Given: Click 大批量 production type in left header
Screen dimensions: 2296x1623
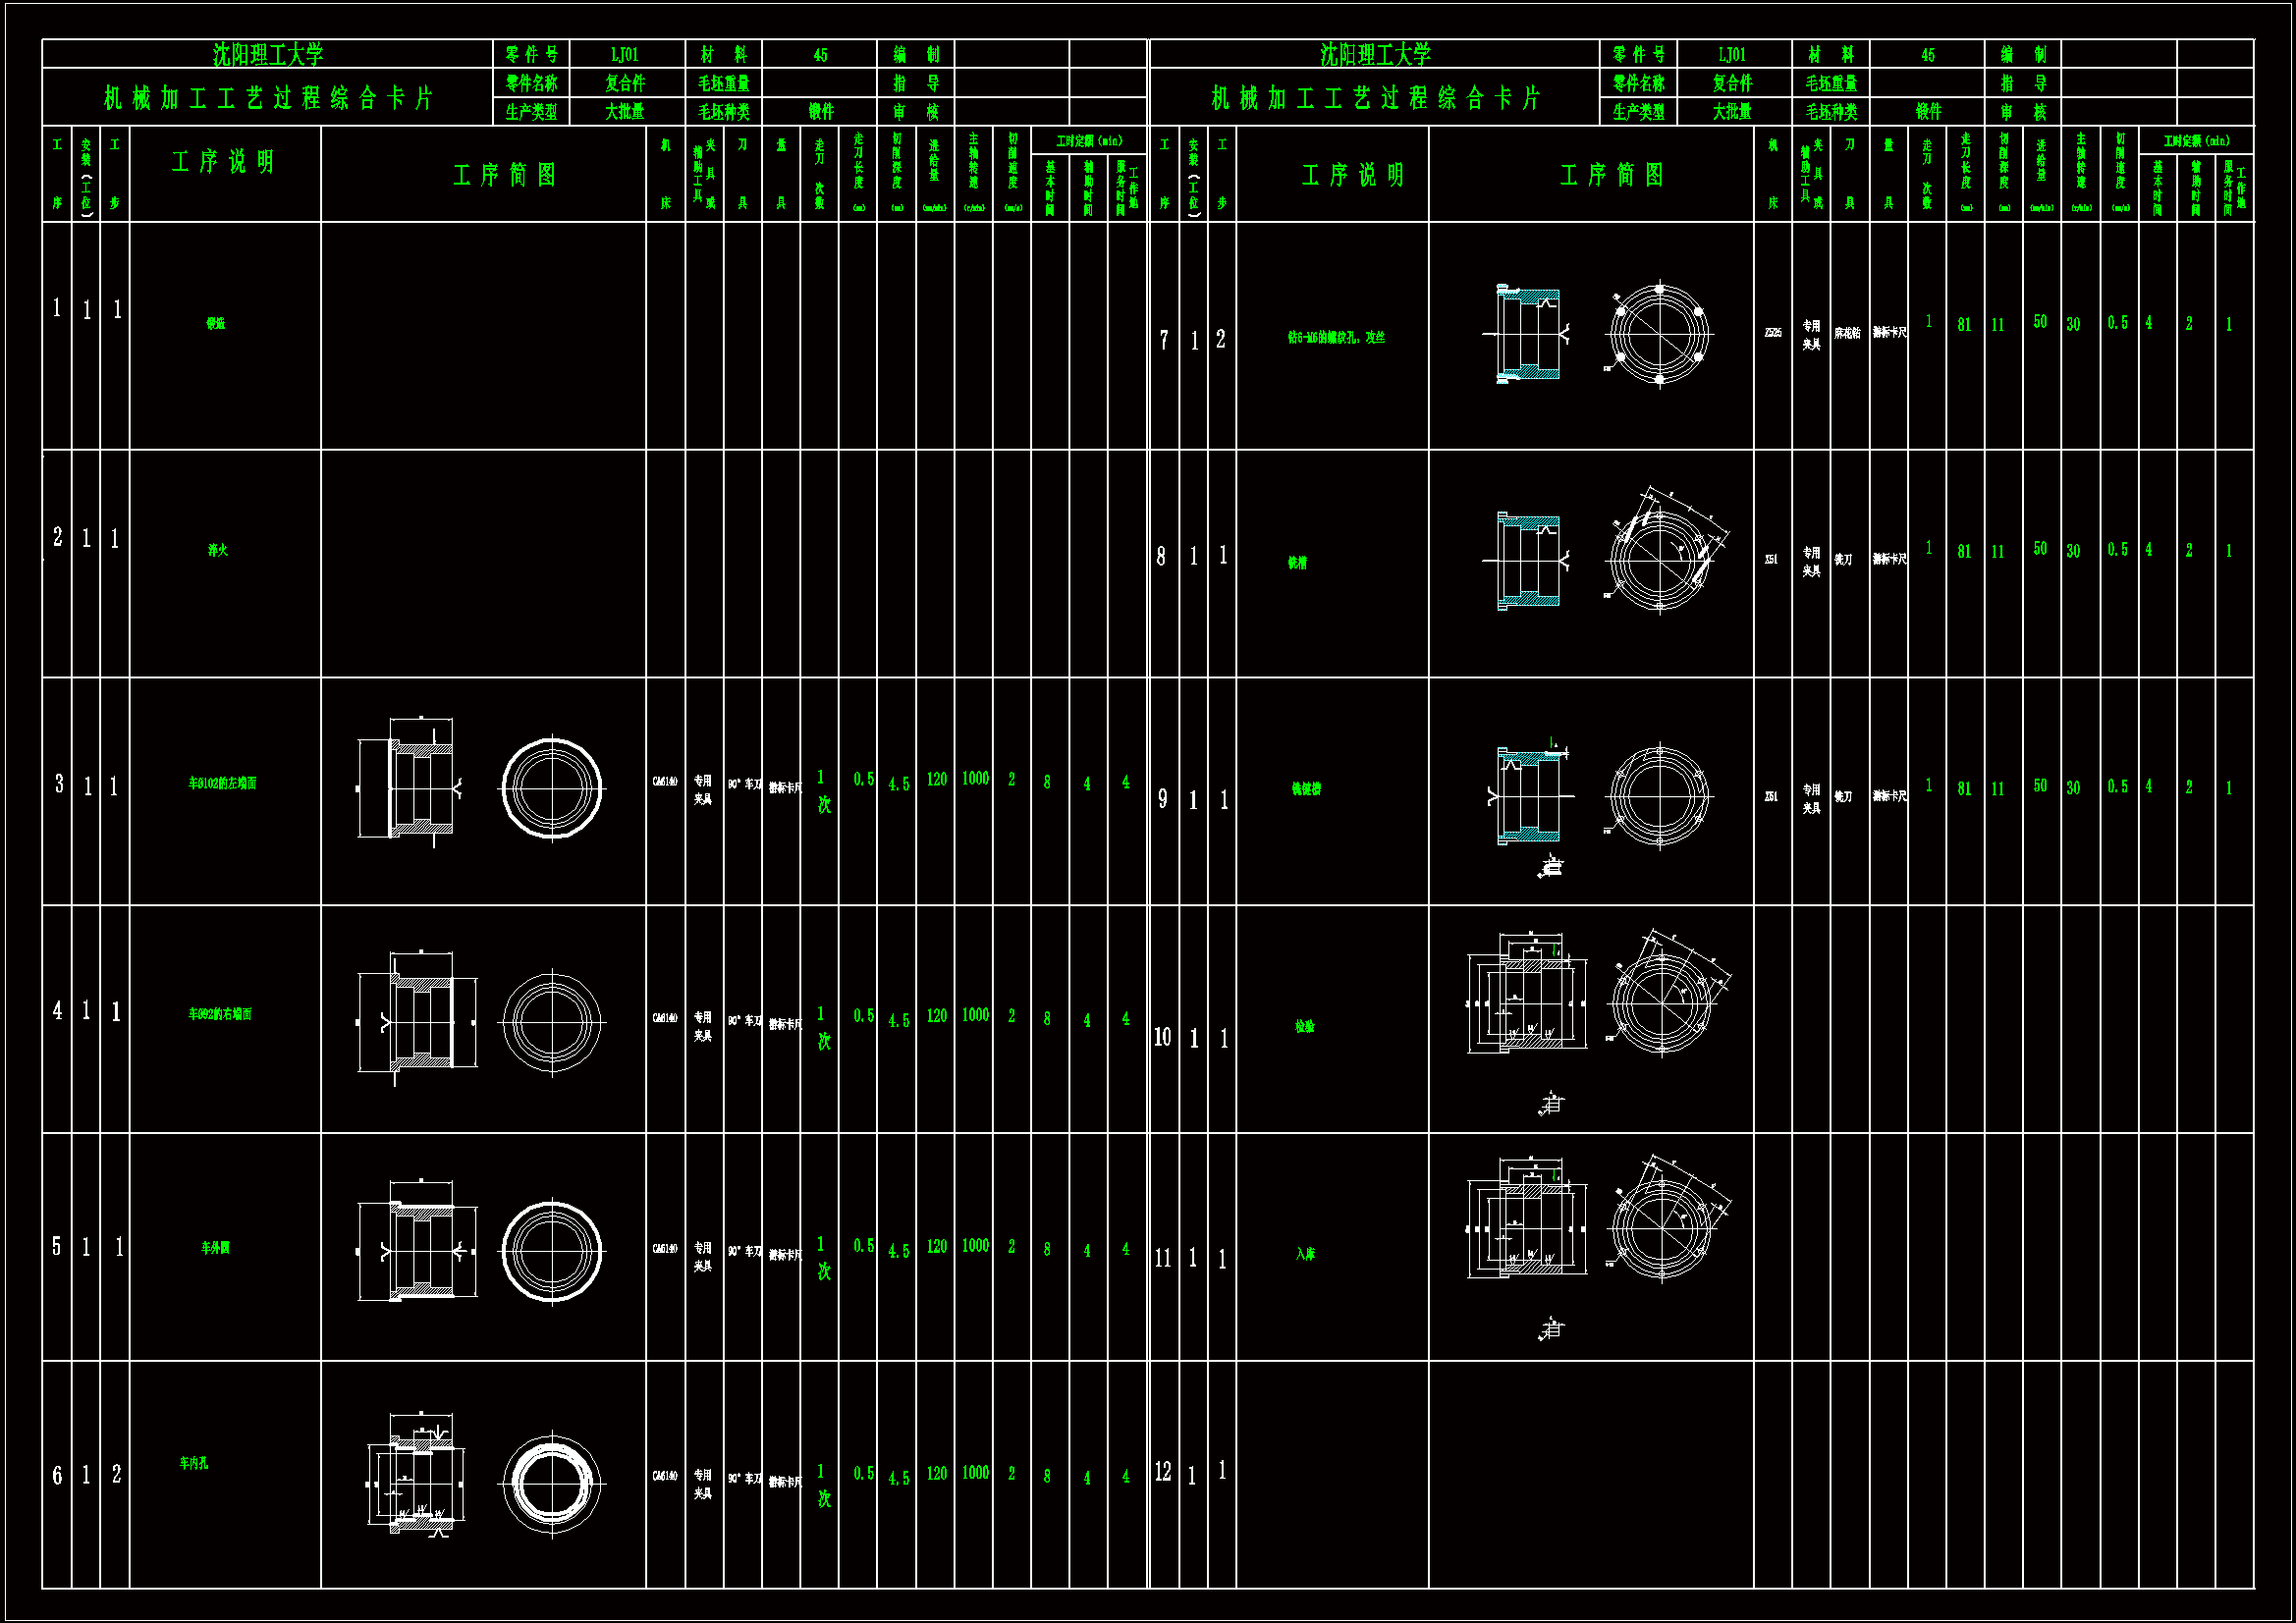Looking at the screenshot, I should pos(625,111).
